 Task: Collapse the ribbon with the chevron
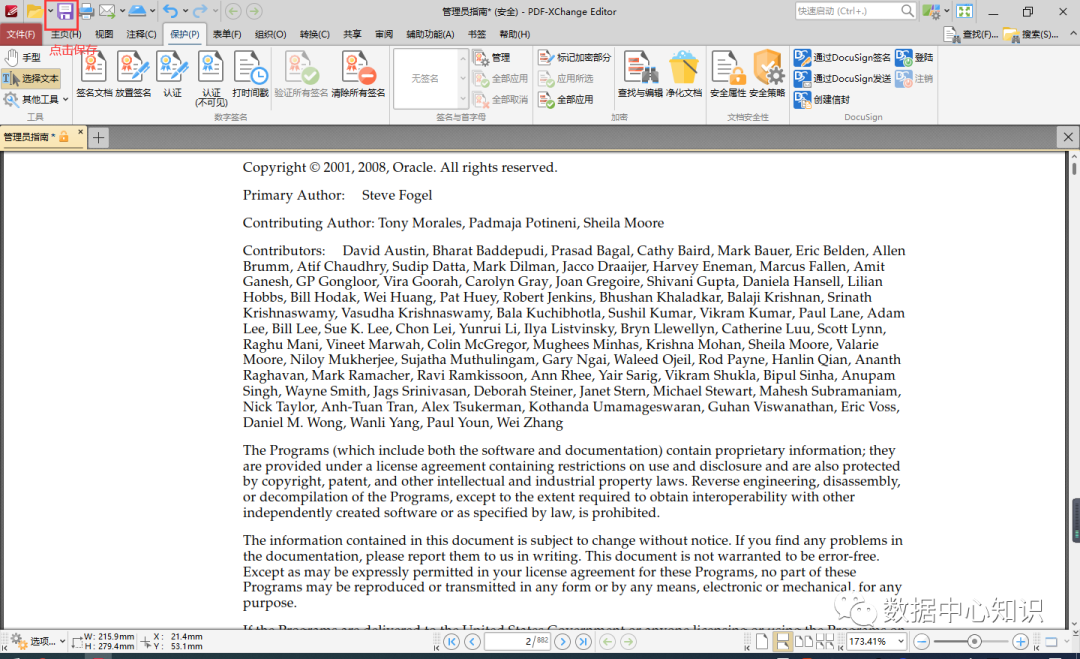point(1072,33)
